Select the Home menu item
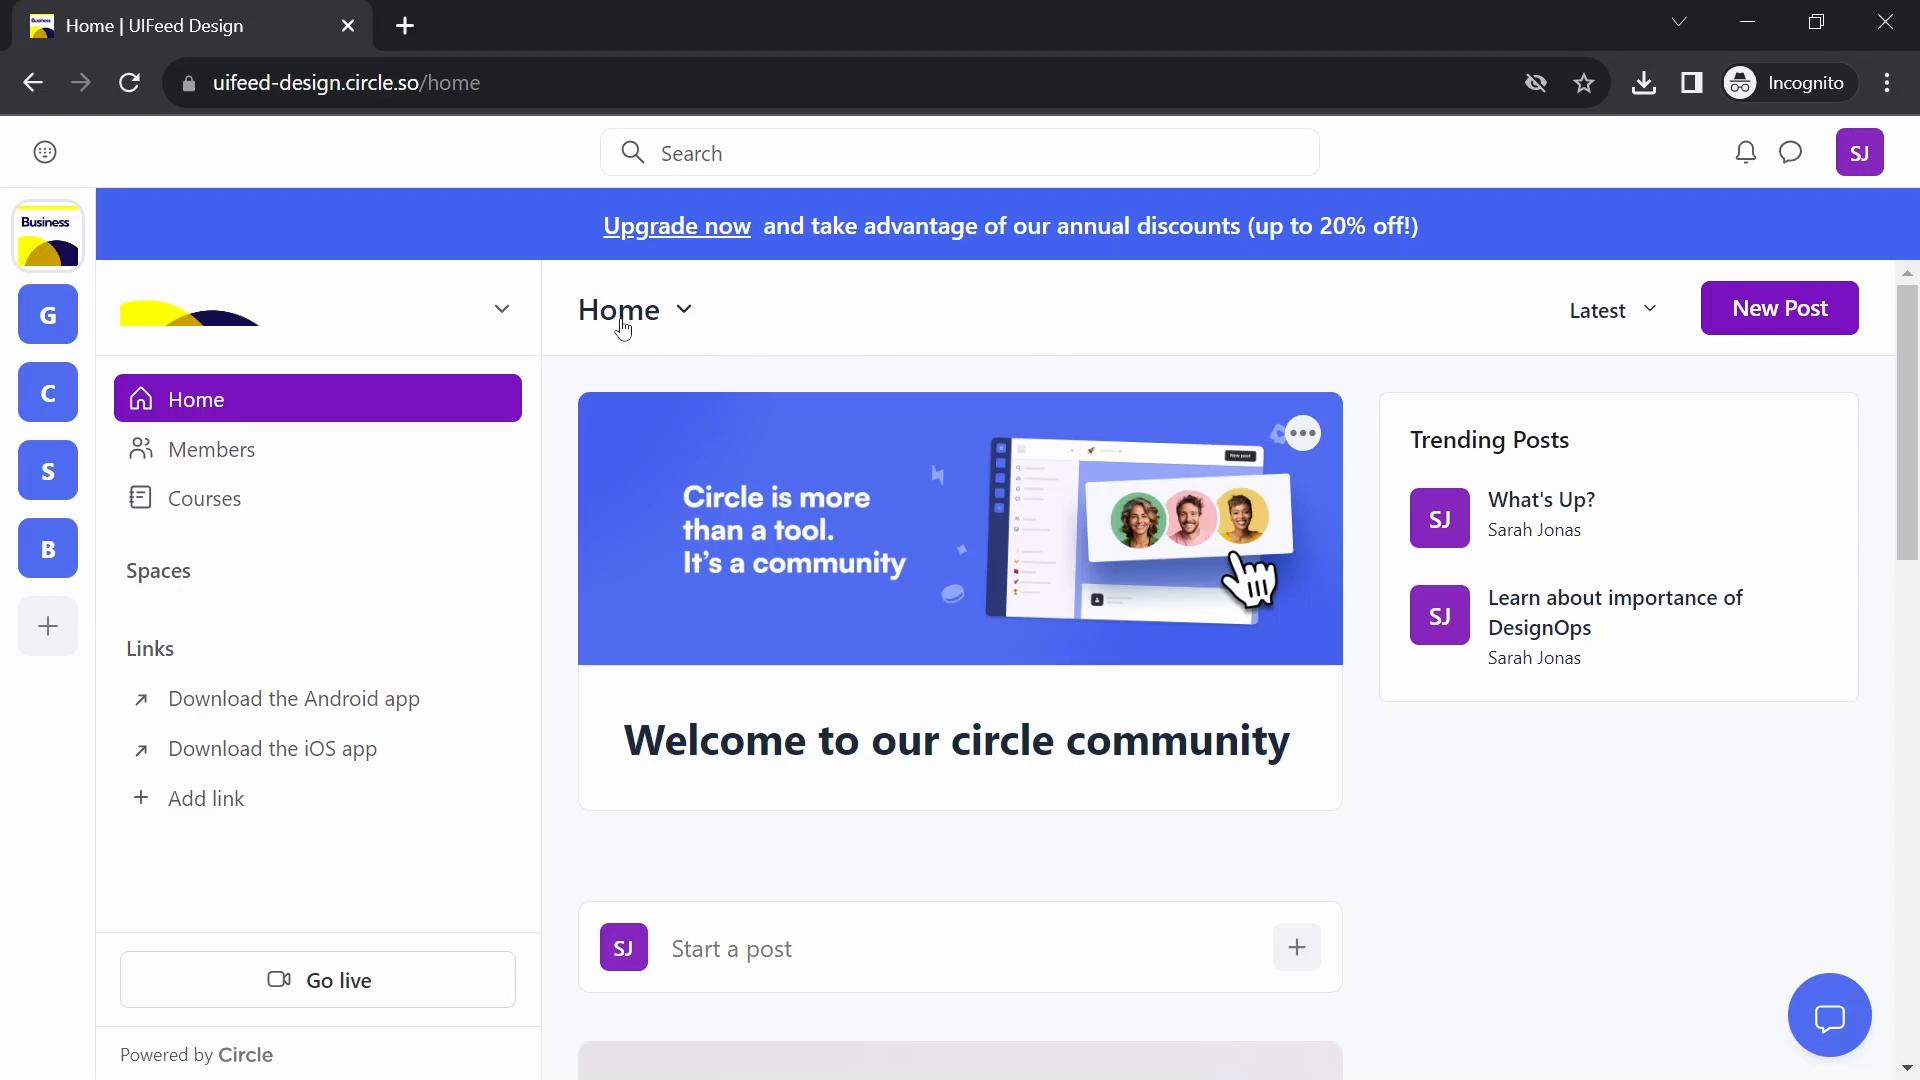The image size is (1920, 1080). point(316,398)
